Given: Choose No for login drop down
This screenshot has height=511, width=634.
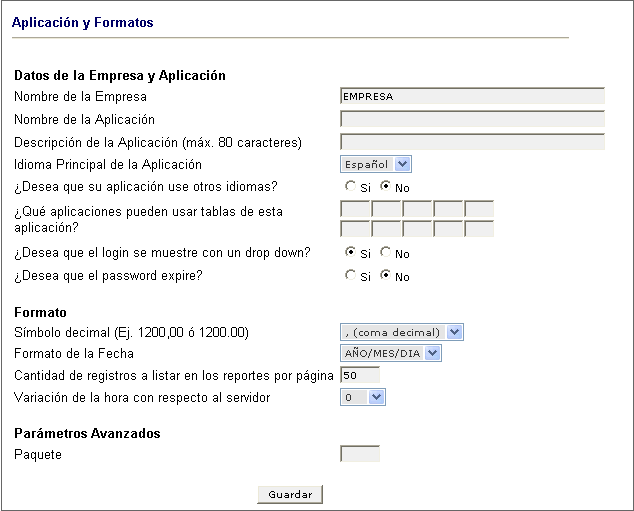Looking at the screenshot, I should coord(385,252).
